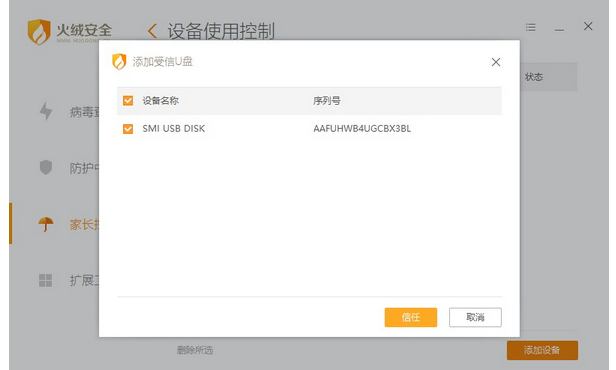Open the umbrella 家长控制 sidebar icon
616x370 pixels.
[46, 224]
